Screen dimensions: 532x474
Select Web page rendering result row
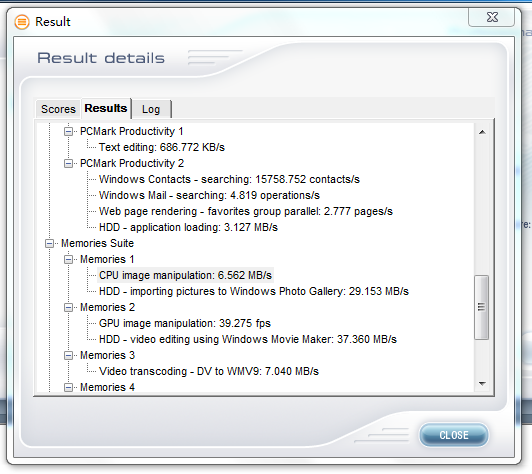tap(246, 211)
